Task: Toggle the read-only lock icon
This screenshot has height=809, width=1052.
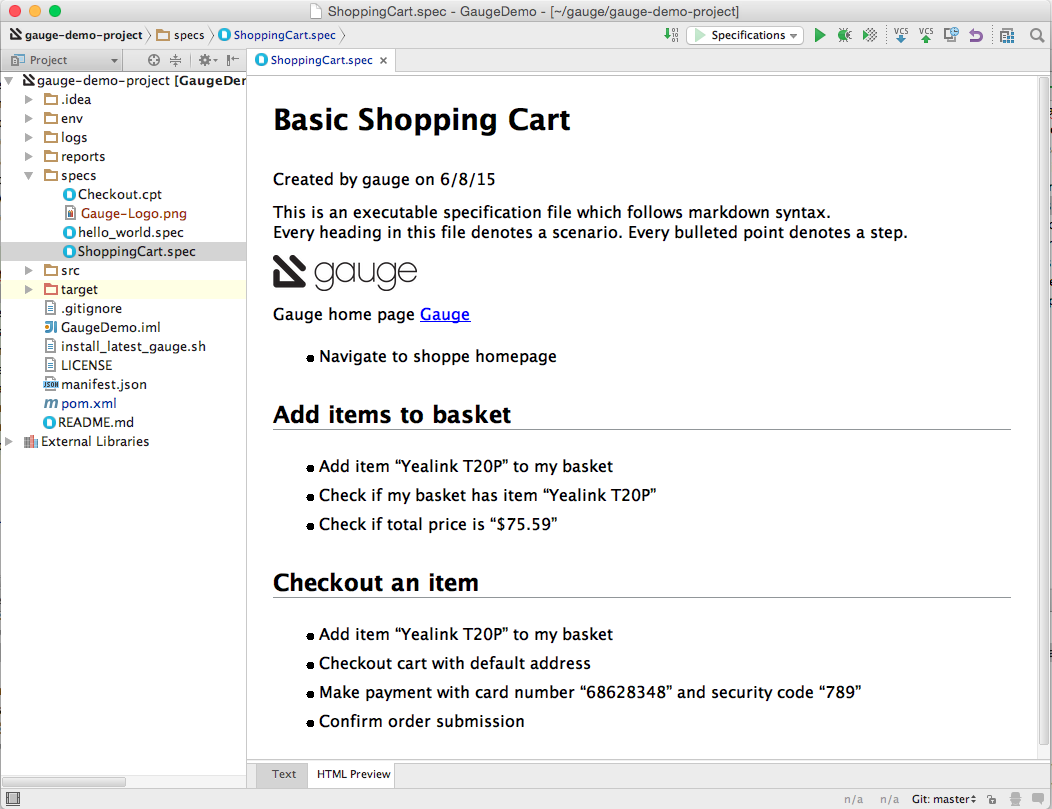Action: coord(990,799)
